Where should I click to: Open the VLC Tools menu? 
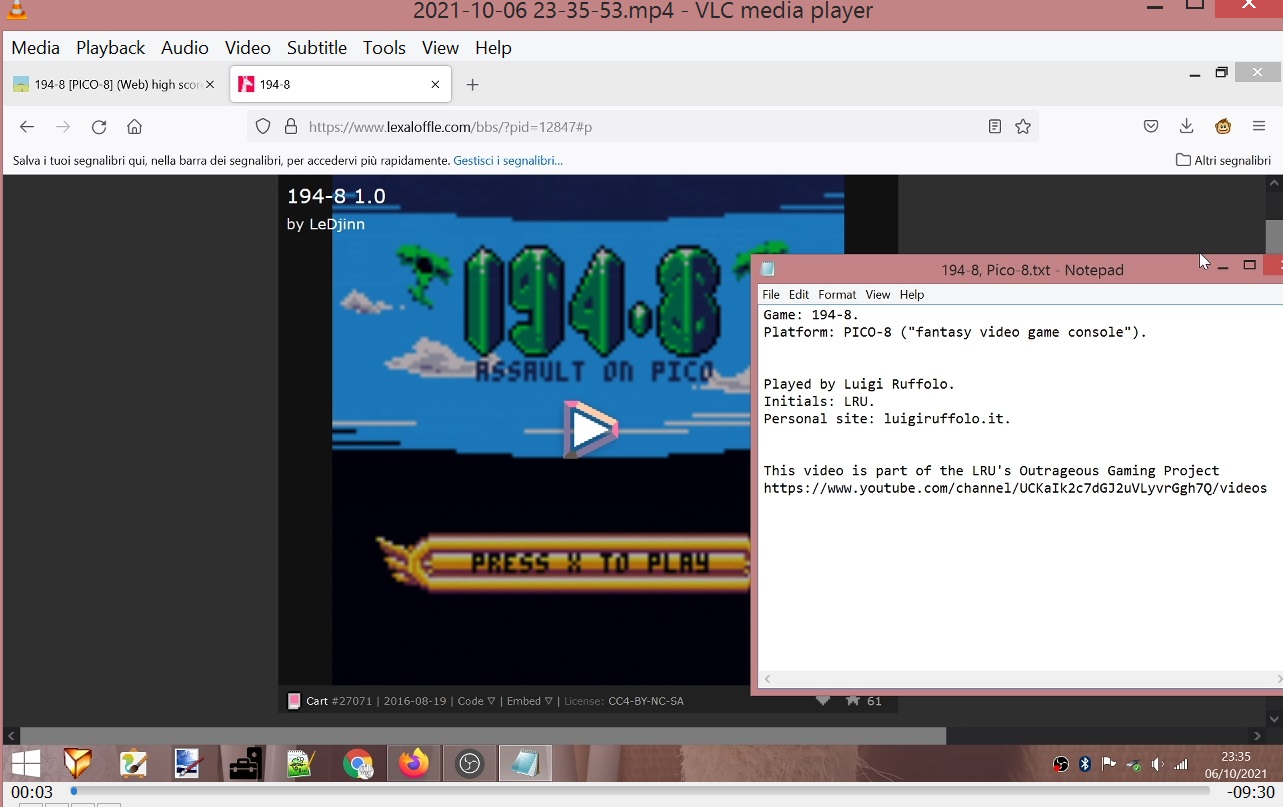(384, 47)
